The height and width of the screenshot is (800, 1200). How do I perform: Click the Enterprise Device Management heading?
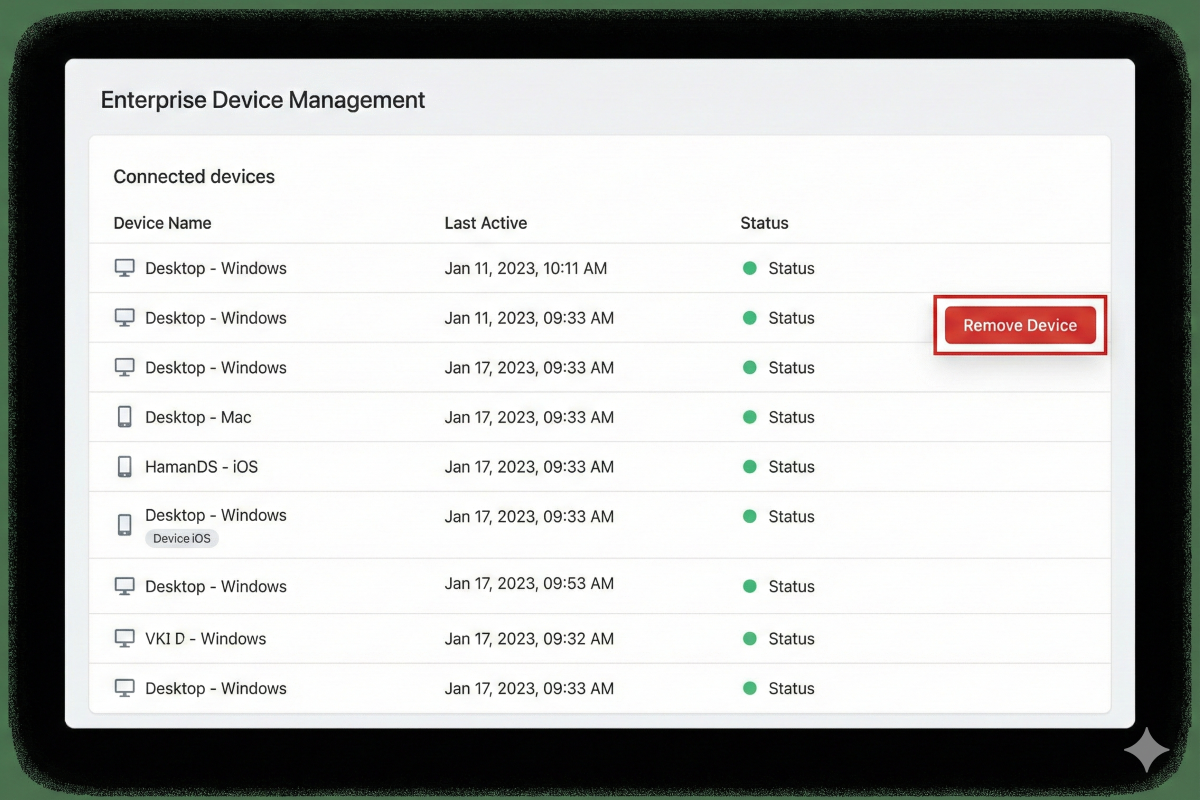pyautogui.click(x=262, y=100)
